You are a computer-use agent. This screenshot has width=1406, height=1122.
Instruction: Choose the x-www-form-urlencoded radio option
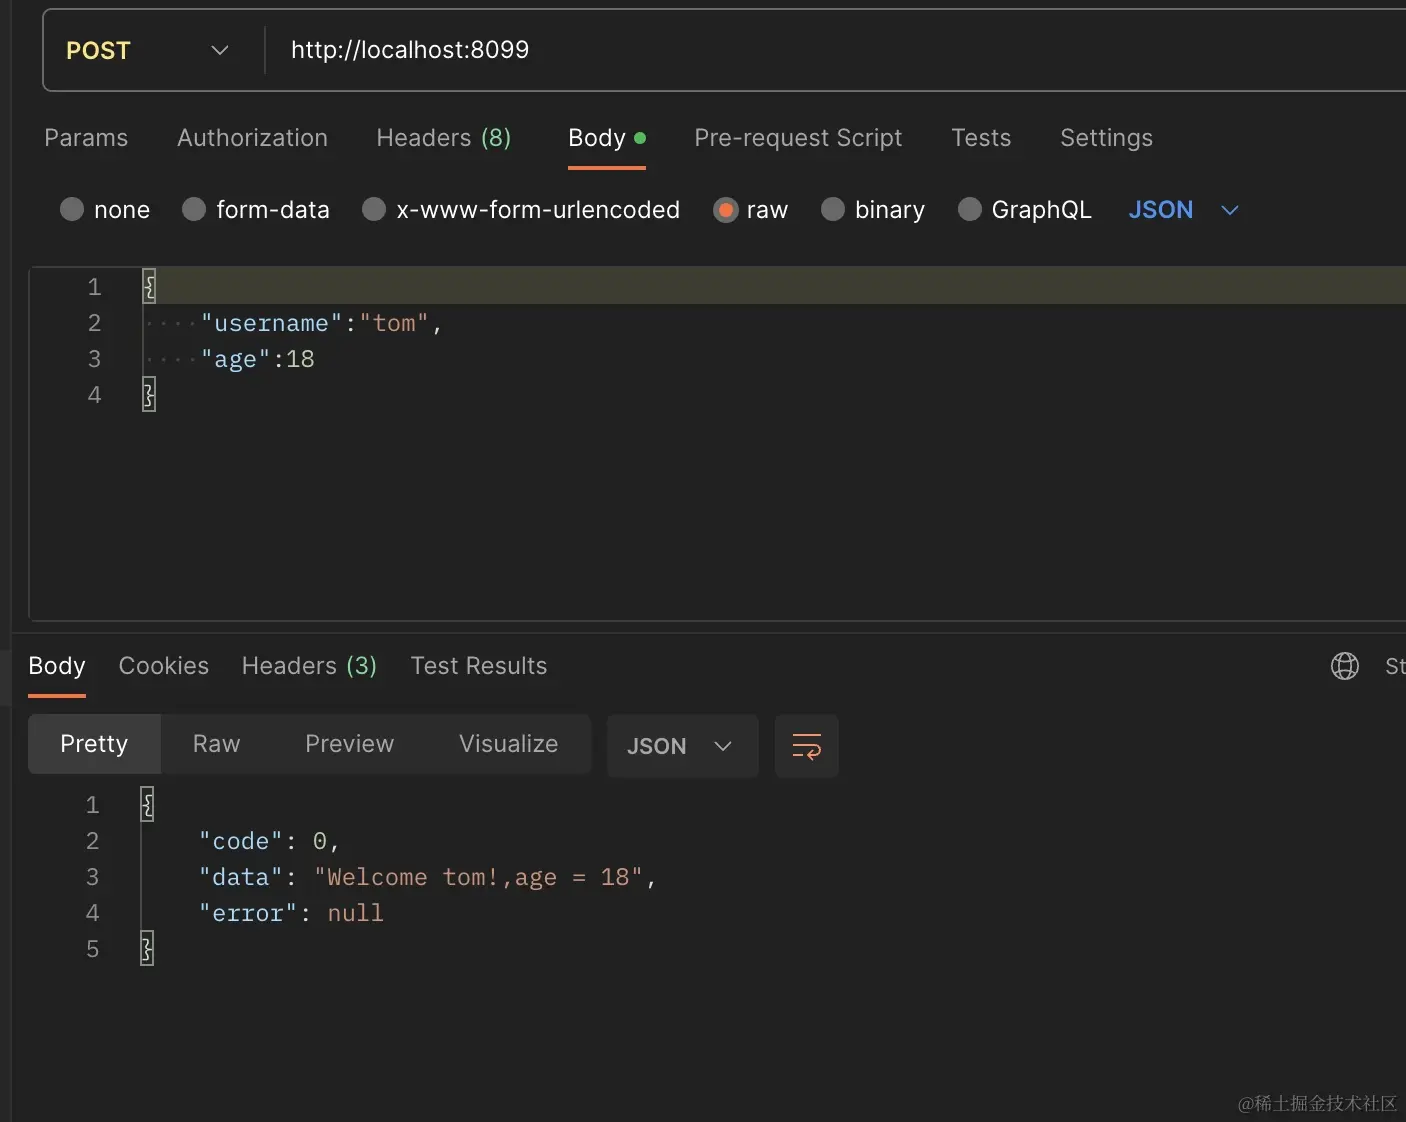pyautogui.click(x=374, y=210)
